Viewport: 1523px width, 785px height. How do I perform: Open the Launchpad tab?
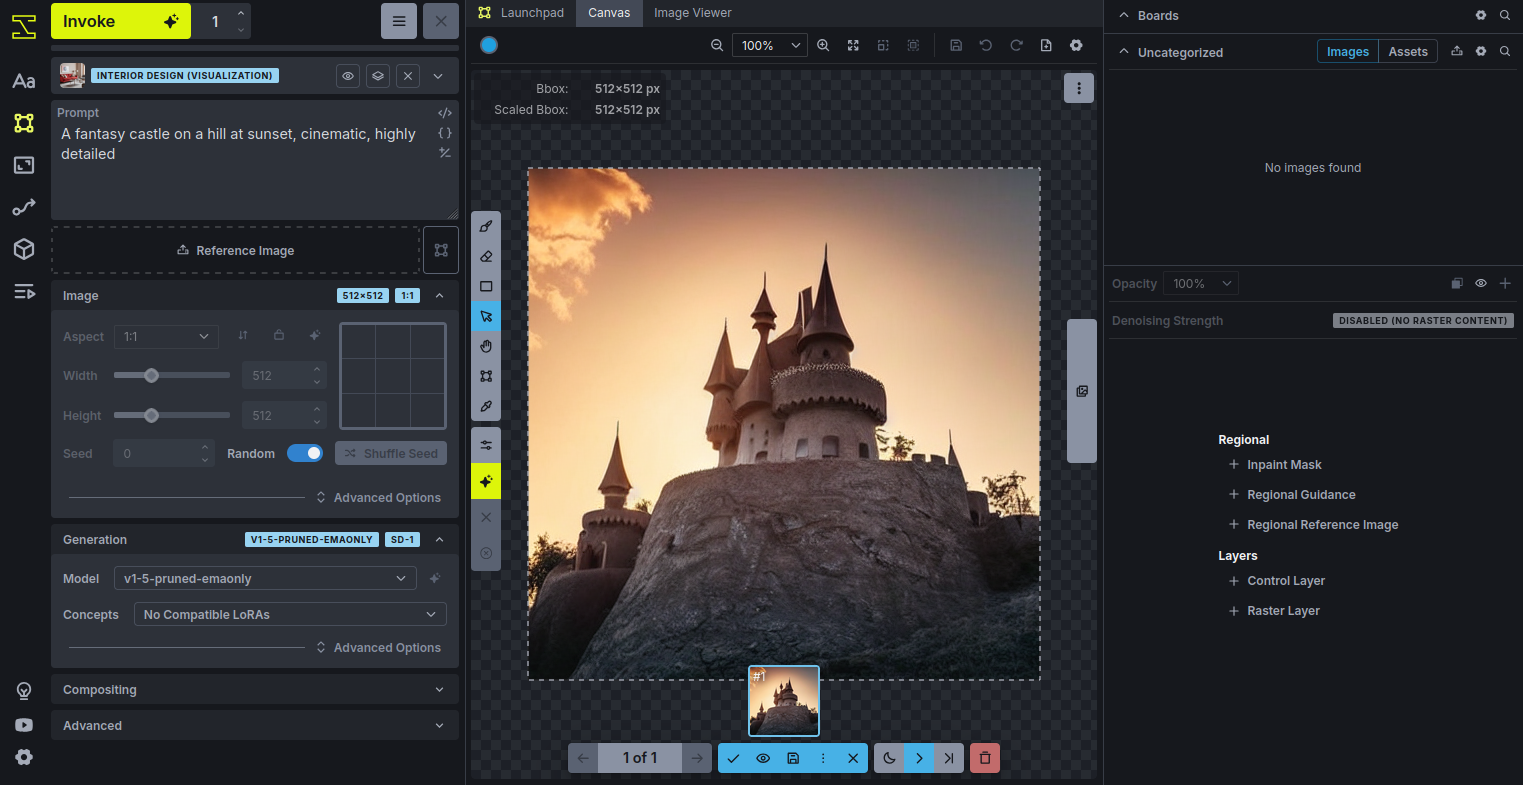[x=521, y=13]
